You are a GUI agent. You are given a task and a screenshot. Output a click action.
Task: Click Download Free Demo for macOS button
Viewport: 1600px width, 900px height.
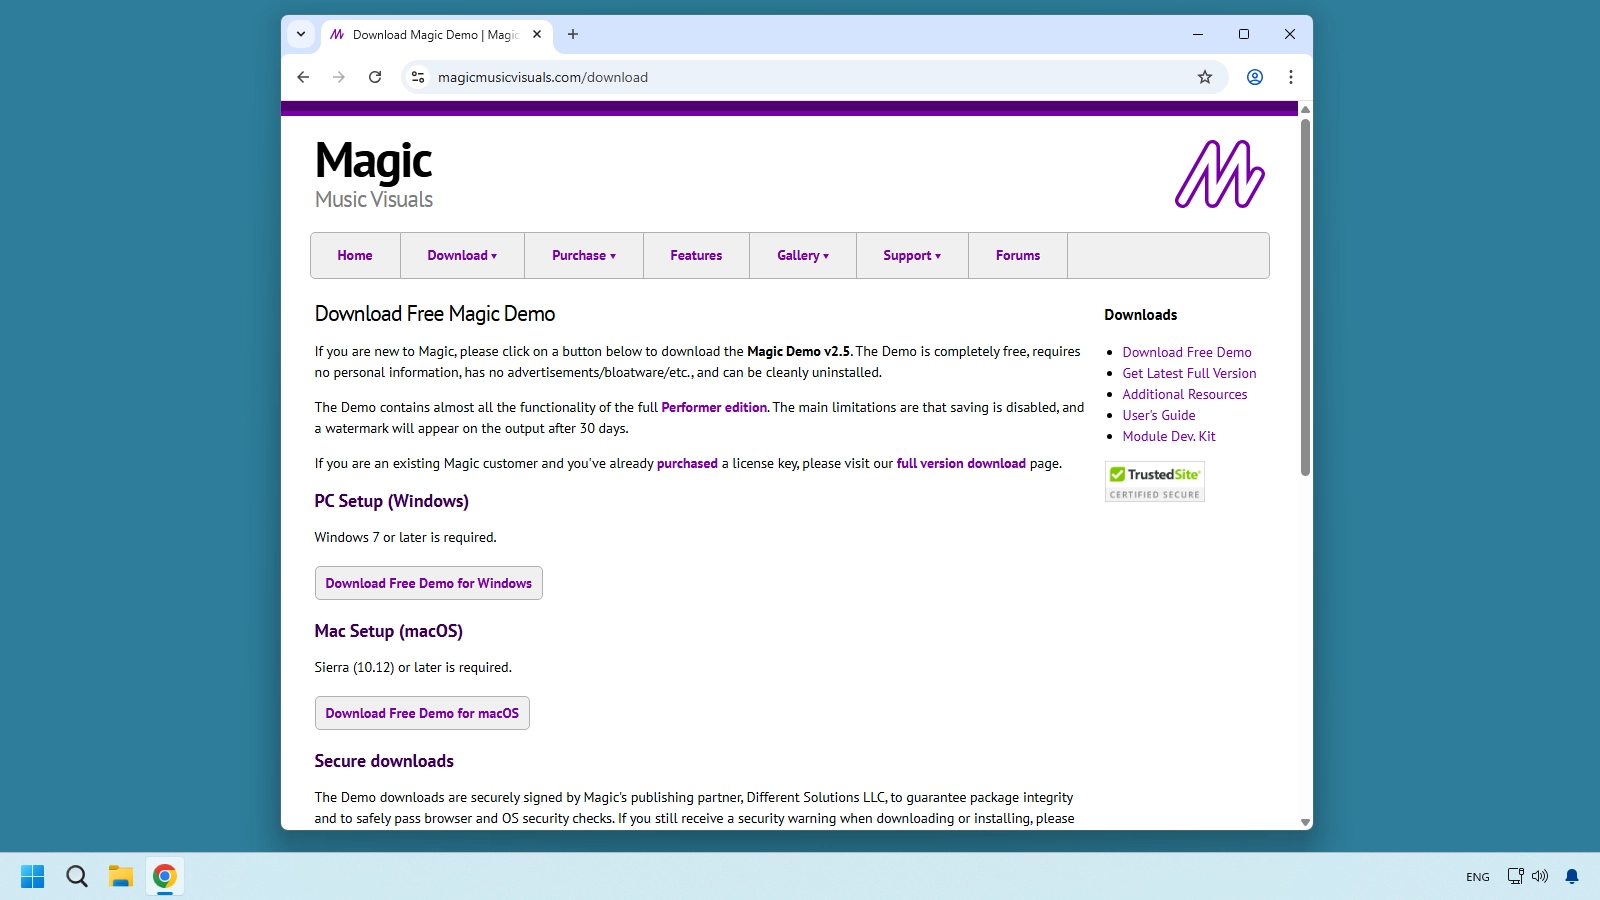(x=422, y=713)
